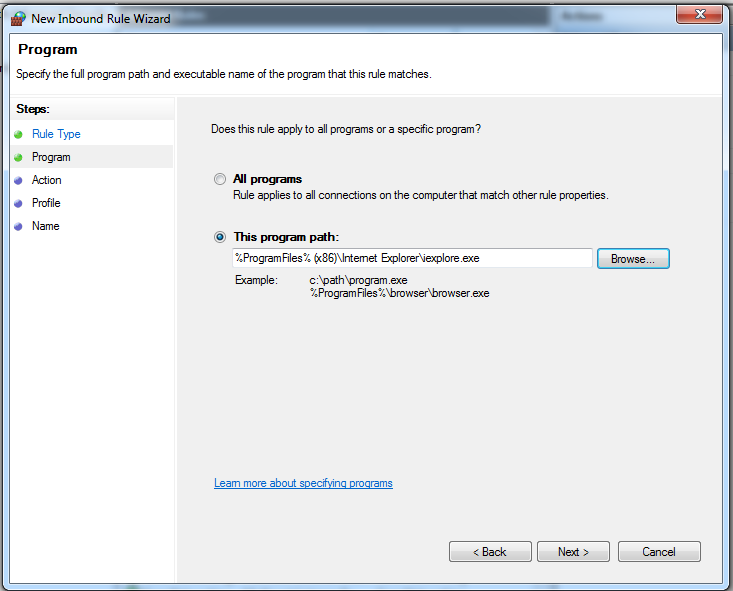Go to the Action step label
This screenshot has height=591, width=733.
(46, 180)
